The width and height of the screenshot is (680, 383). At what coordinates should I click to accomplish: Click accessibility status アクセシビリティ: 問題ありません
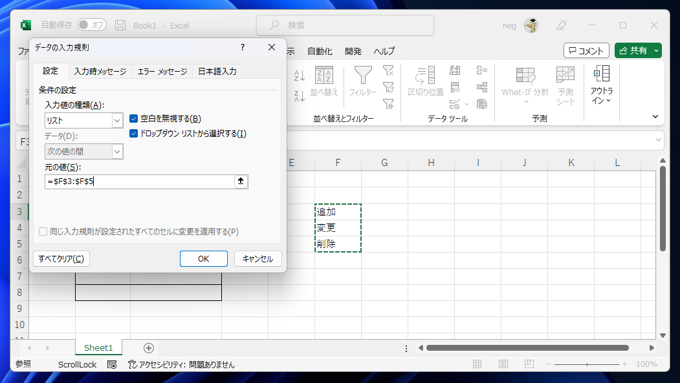point(181,364)
